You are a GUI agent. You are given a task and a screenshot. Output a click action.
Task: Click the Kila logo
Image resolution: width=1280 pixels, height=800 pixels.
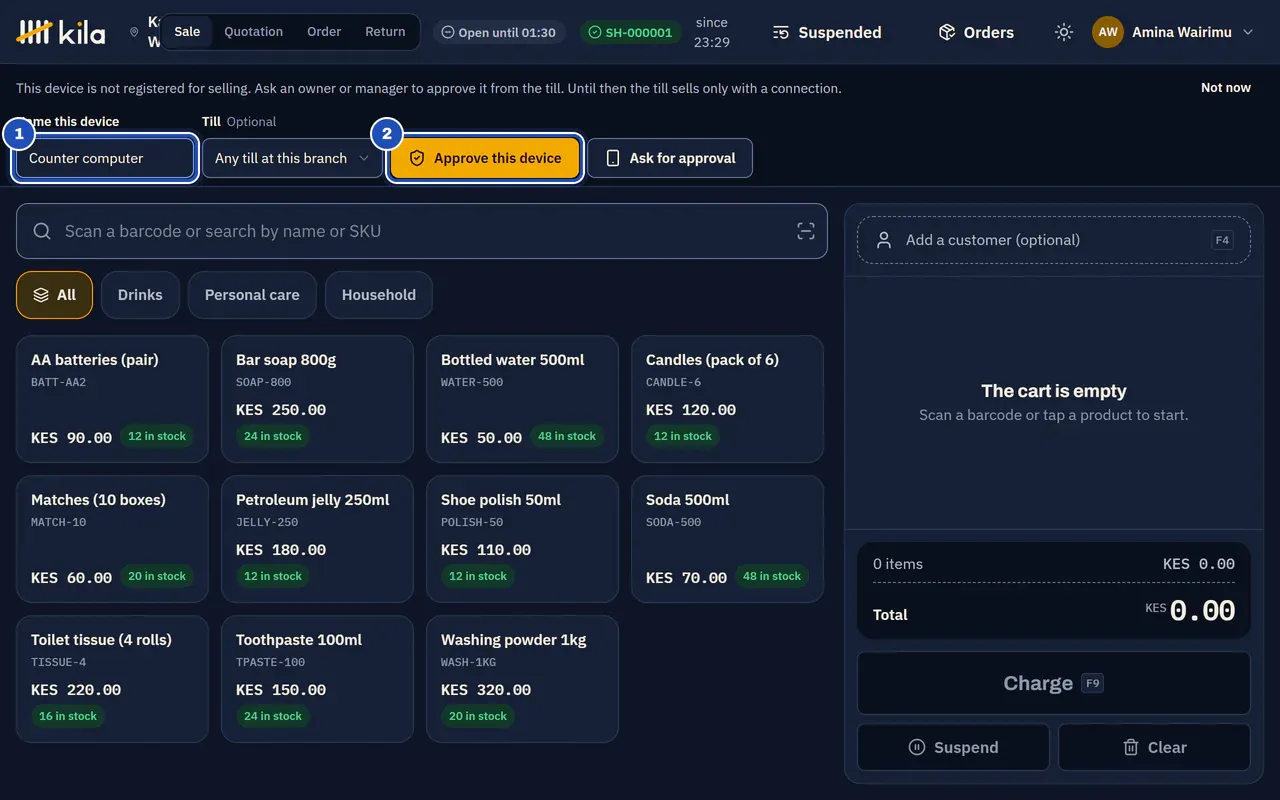click(x=61, y=32)
